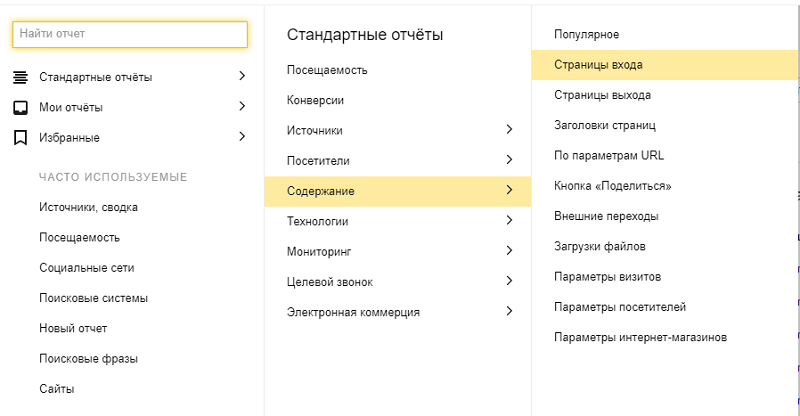This screenshot has width=800, height=416.
Task: Expand the Электронная коммерция arrow
Action: pyautogui.click(x=509, y=311)
